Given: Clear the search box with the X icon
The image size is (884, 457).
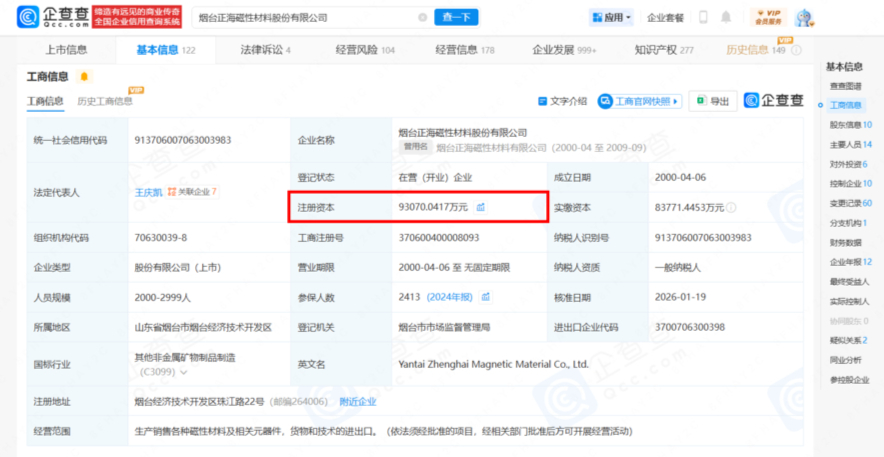Looking at the screenshot, I should [x=422, y=17].
